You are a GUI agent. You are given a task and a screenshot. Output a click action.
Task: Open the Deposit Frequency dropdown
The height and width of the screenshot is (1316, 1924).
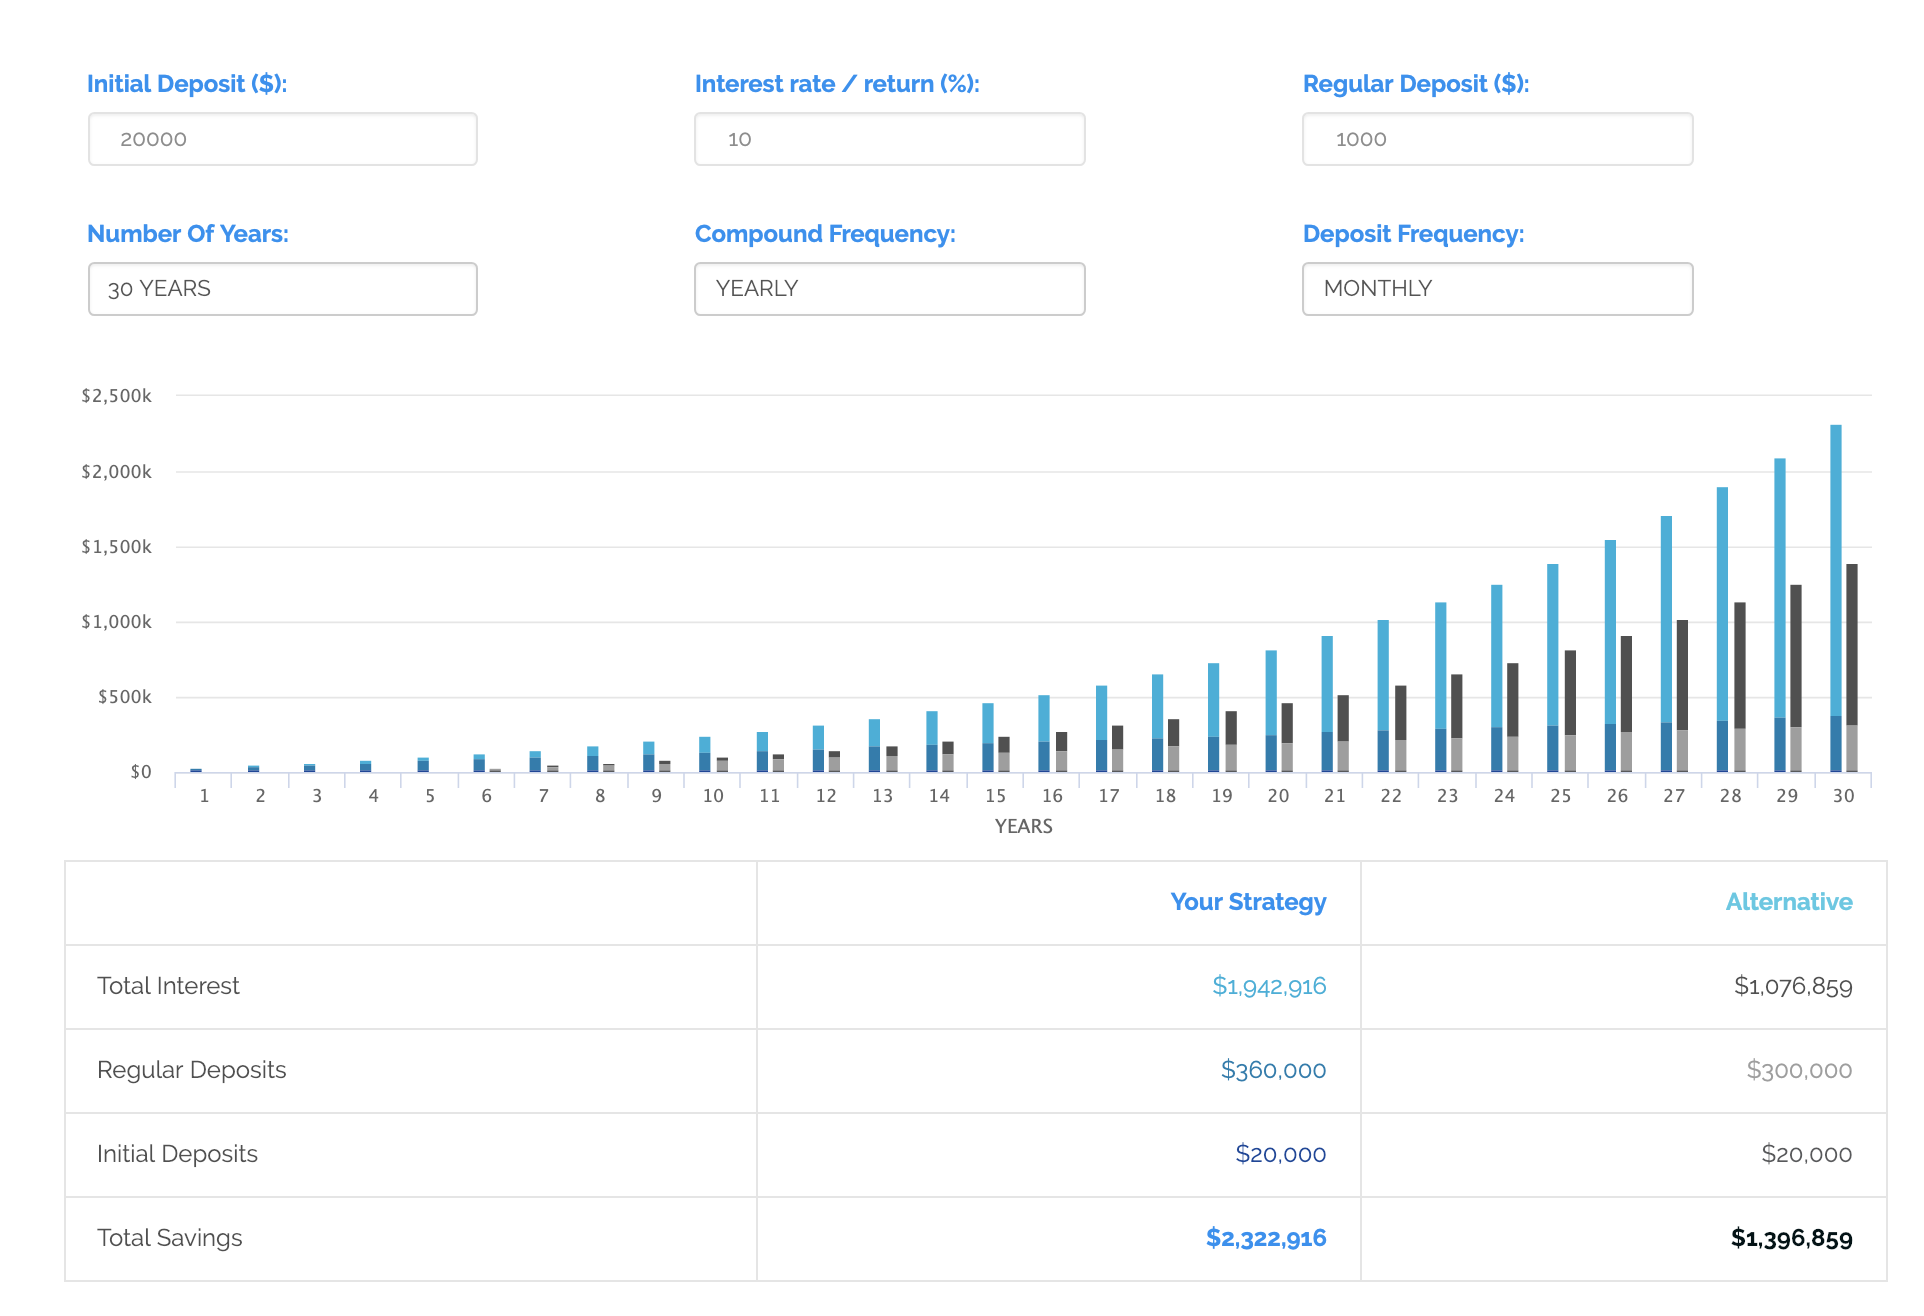point(1497,289)
